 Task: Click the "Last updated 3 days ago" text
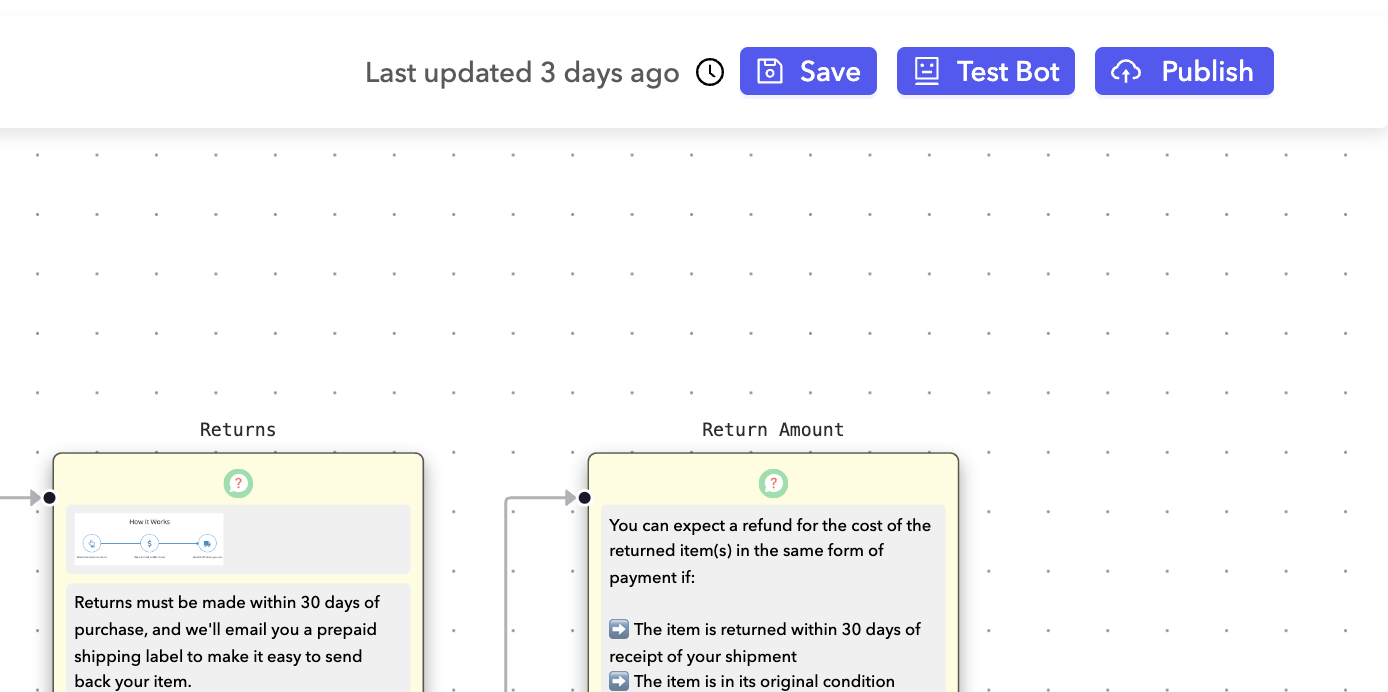tap(522, 73)
